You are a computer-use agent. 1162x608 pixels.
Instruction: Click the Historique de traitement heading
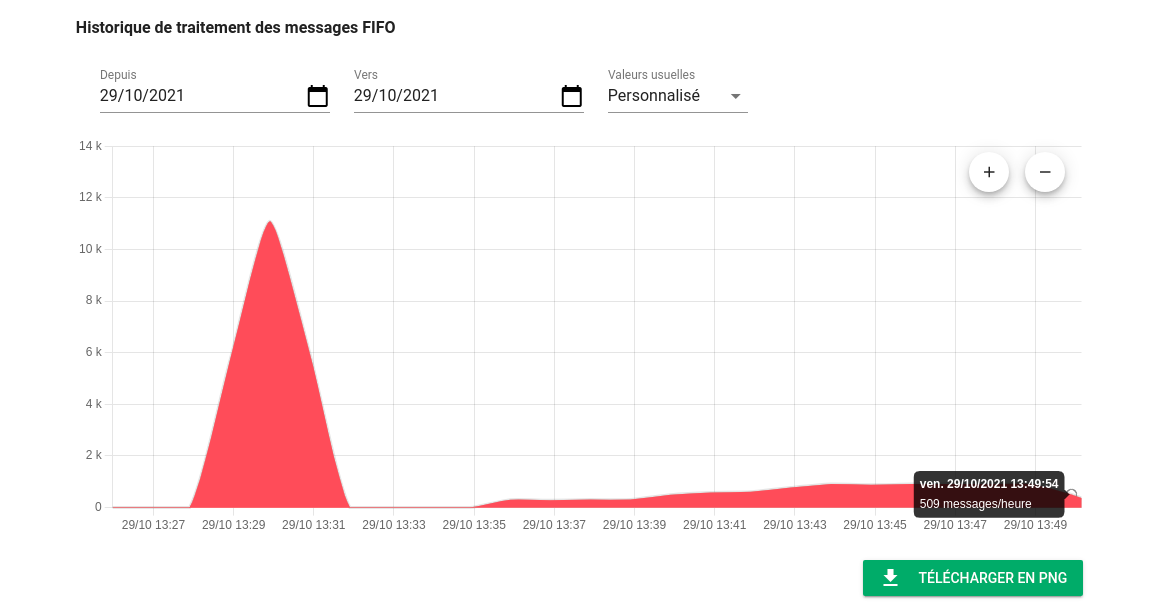[236, 28]
